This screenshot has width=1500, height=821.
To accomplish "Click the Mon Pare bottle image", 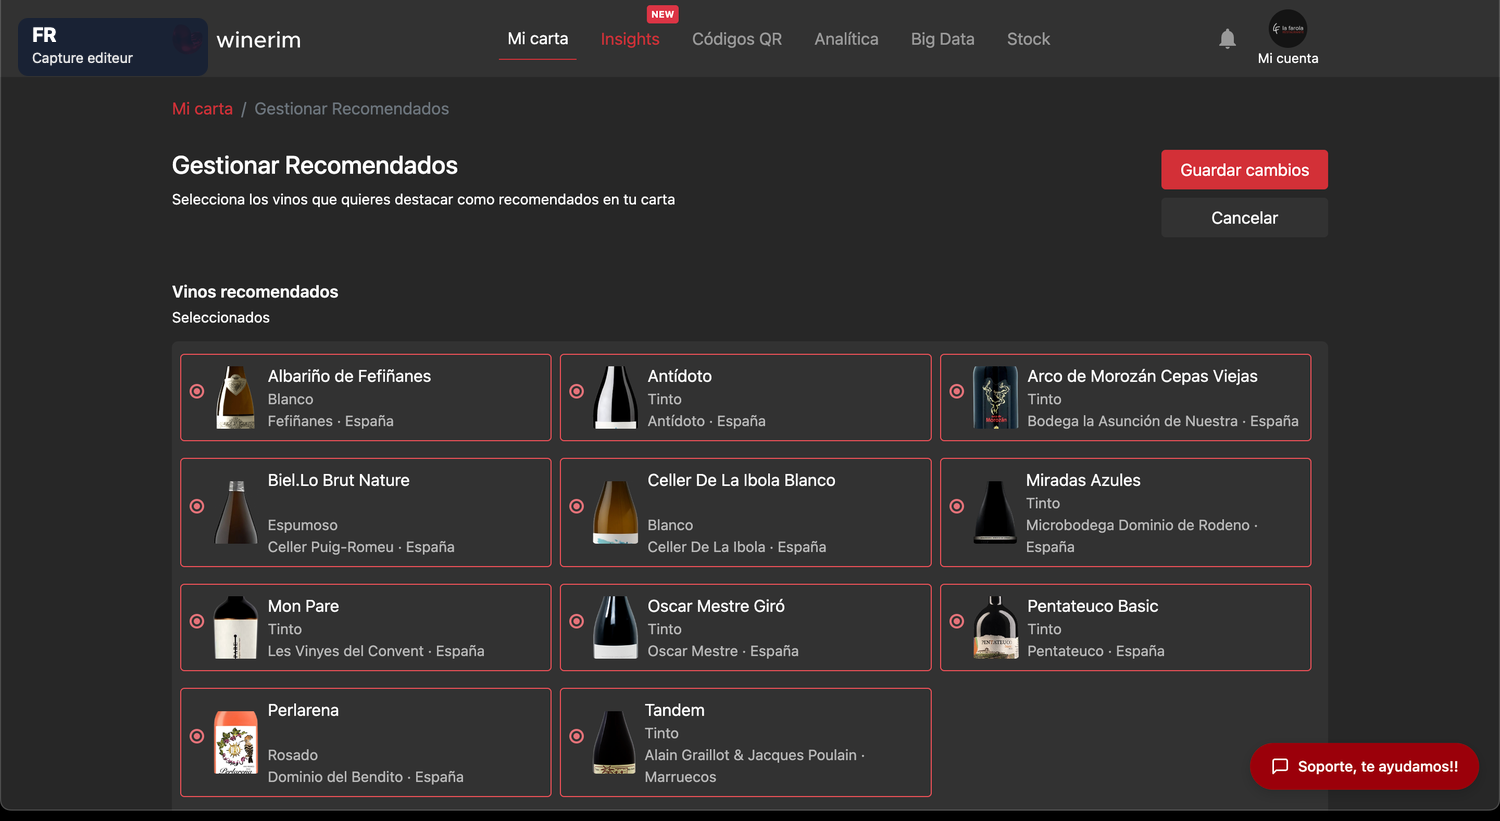I will [x=236, y=627].
